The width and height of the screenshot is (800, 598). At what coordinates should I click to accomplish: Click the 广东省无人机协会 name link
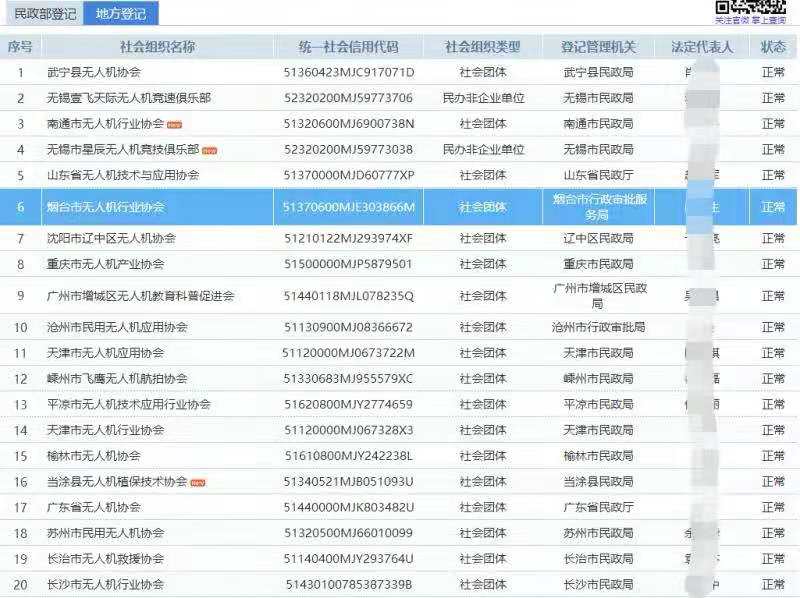pyautogui.click(x=94, y=507)
